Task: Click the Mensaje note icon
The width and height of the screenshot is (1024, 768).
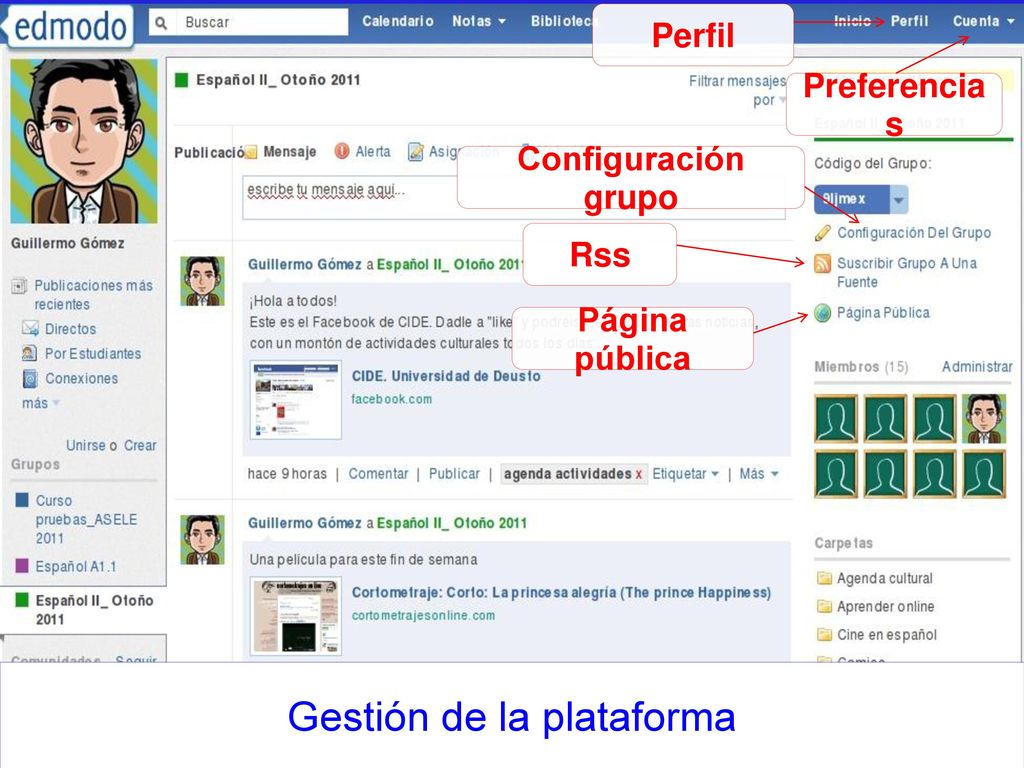Action: click(x=251, y=152)
